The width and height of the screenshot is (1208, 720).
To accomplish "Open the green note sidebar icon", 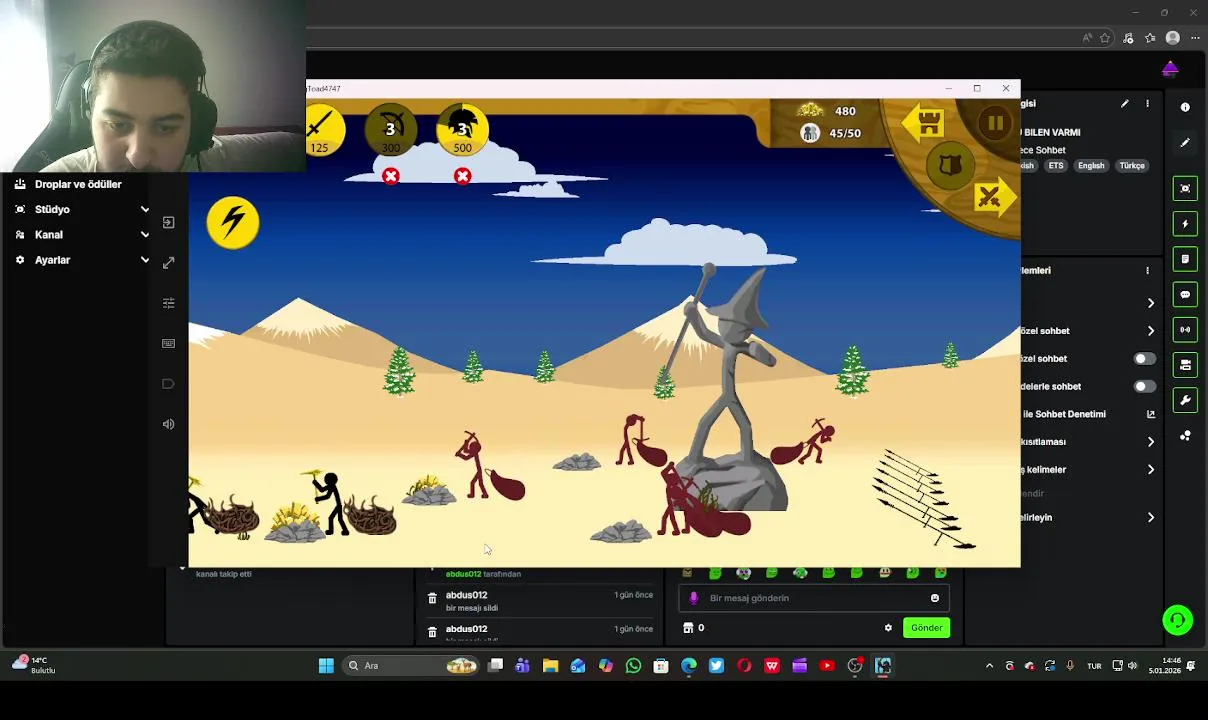I will (x=1185, y=259).
